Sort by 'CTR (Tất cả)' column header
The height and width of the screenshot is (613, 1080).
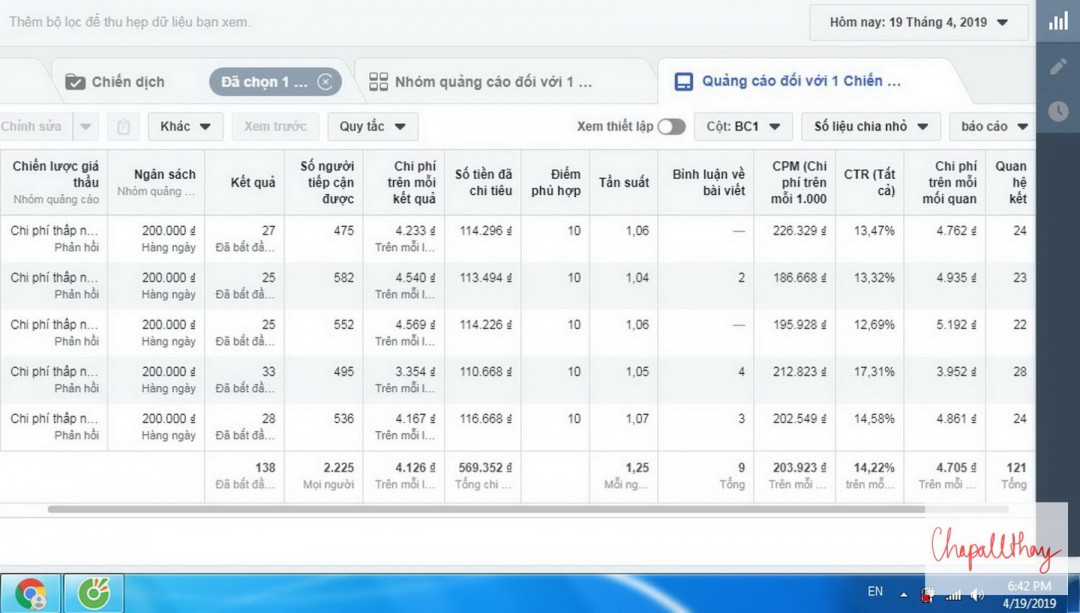point(869,183)
